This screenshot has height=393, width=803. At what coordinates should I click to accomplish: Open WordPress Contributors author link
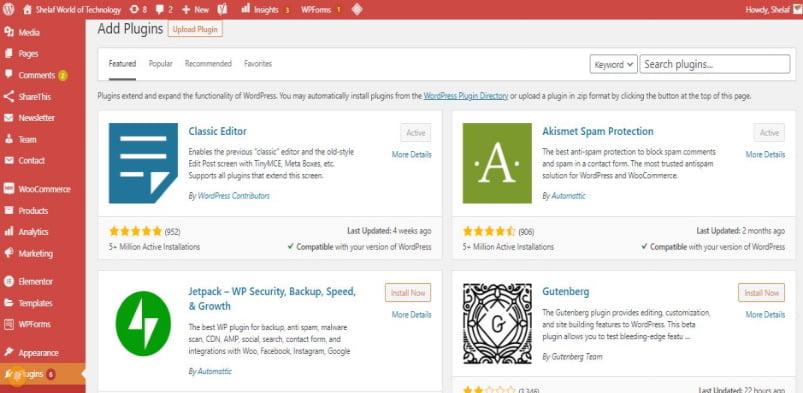coord(234,196)
